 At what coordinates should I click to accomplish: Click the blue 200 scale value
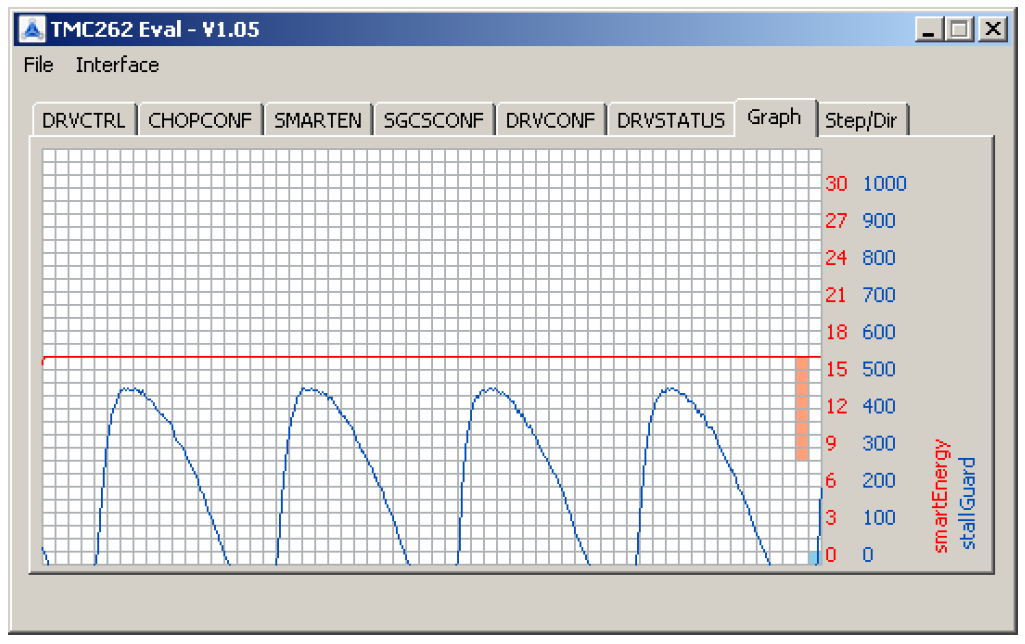tap(879, 481)
